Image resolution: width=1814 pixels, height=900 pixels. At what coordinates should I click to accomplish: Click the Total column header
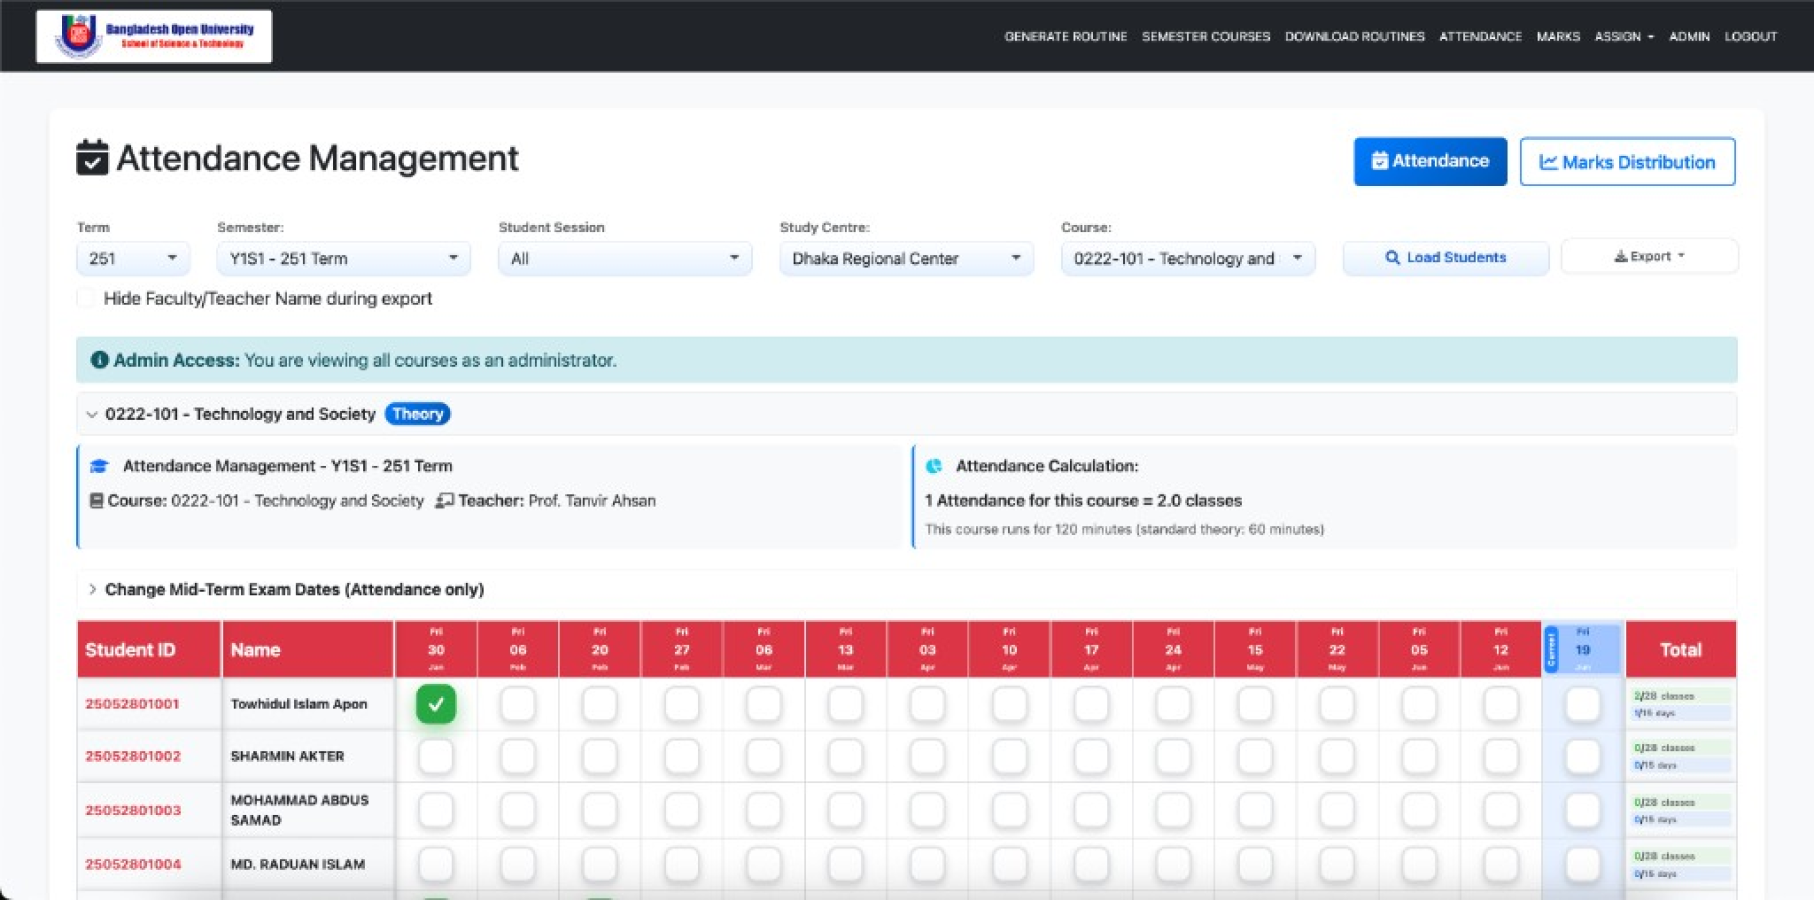pos(1681,649)
